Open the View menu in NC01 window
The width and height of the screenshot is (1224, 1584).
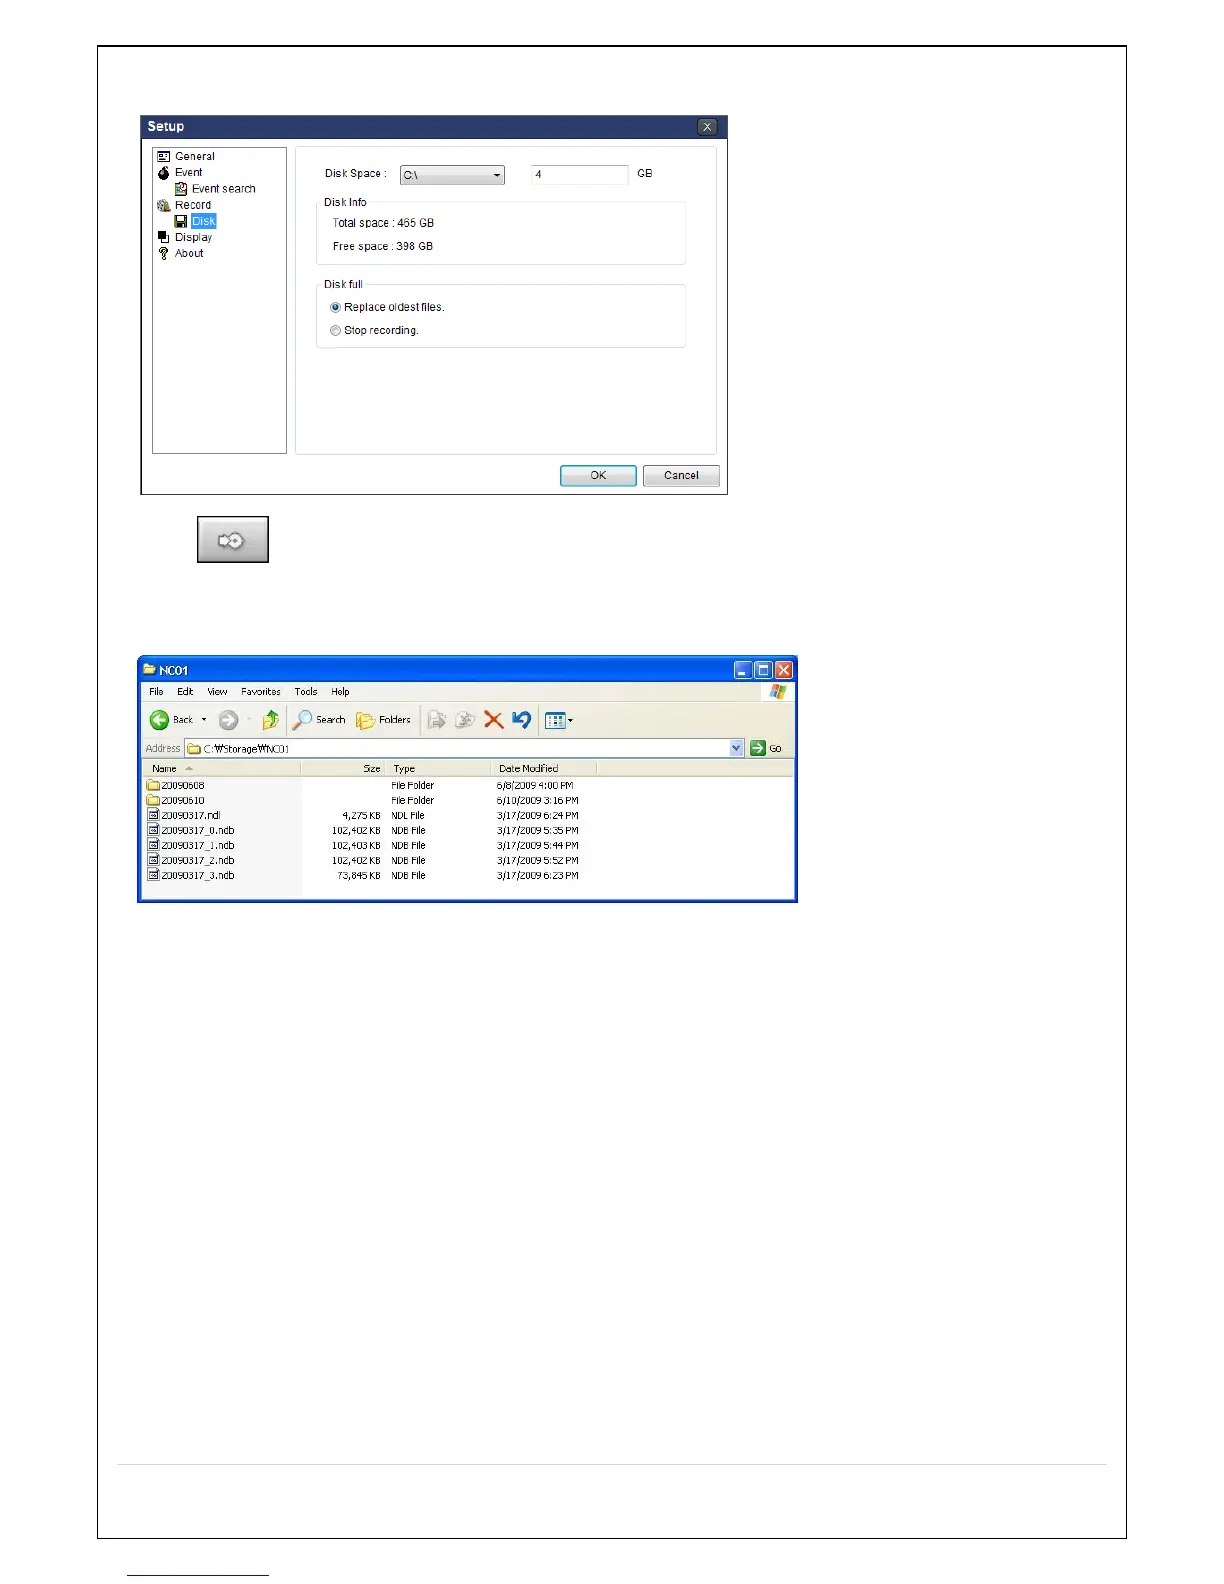coord(217,692)
